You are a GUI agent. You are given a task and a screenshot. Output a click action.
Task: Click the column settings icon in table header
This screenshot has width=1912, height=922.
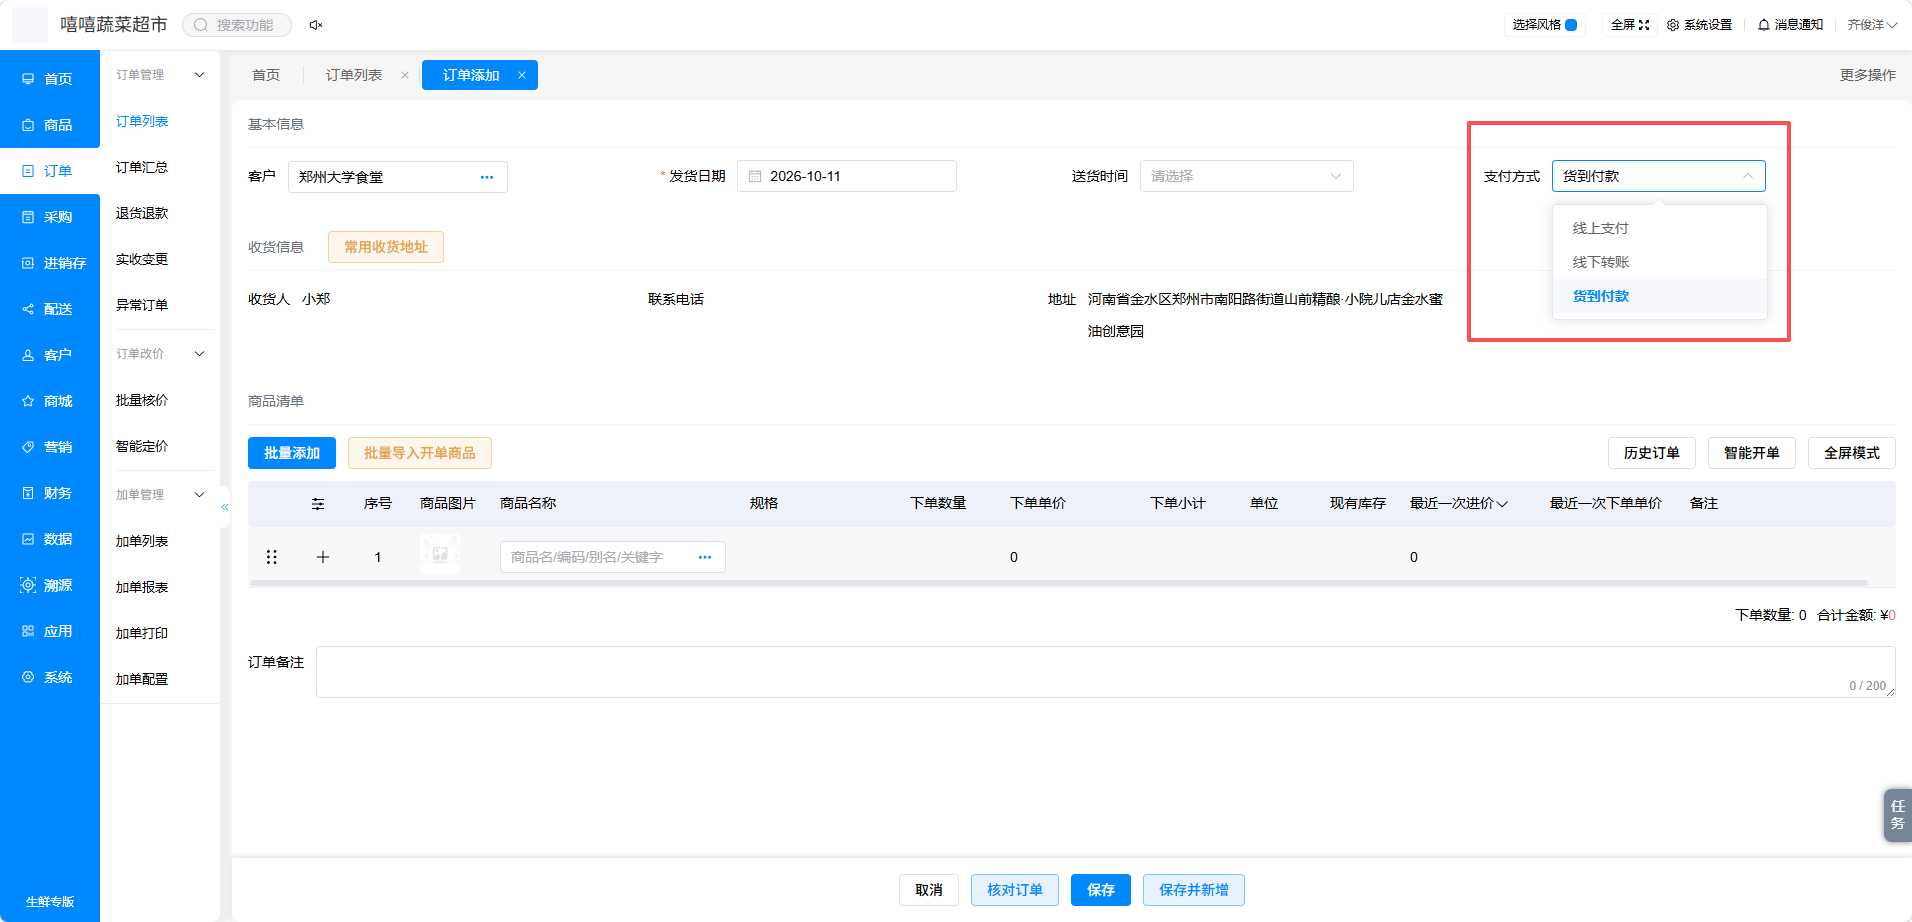click(x=318, y=504)
